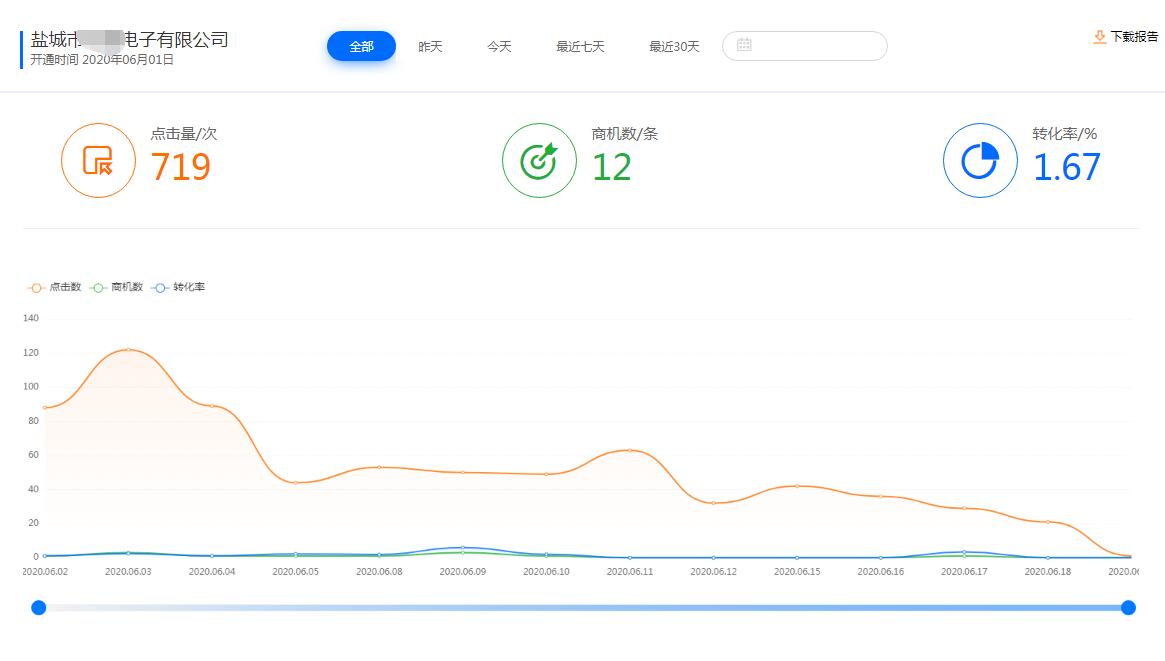Click the 2020.06.11 point on orange line

[629, 450]
